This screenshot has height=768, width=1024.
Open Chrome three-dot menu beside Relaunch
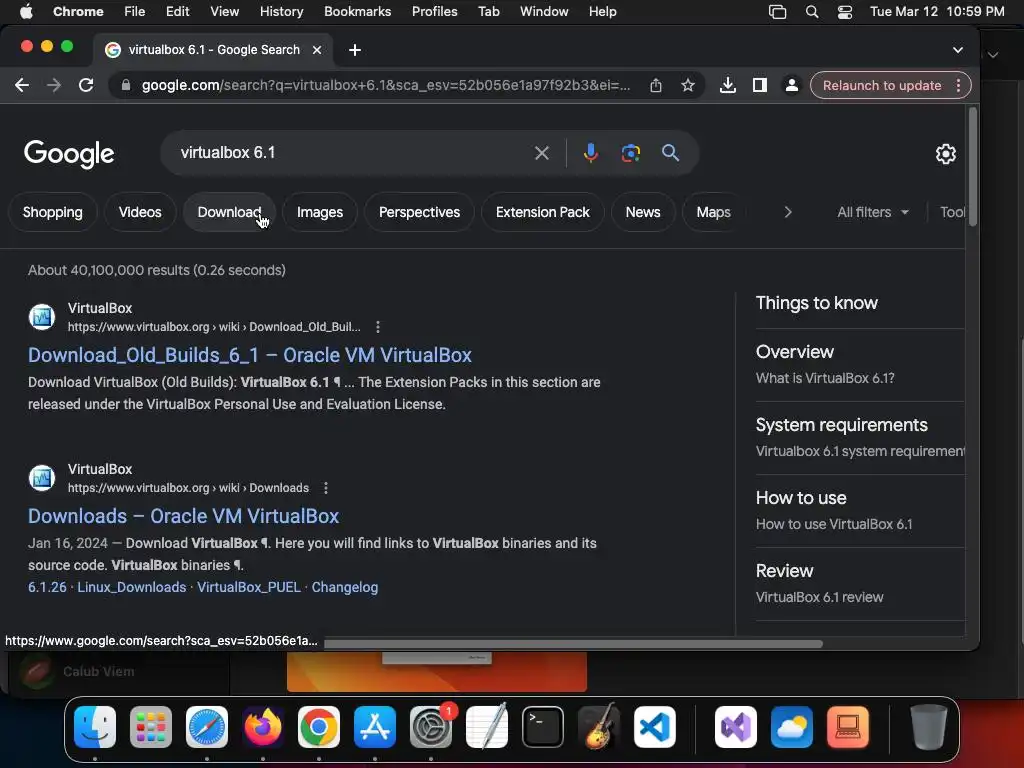(958, 86)
